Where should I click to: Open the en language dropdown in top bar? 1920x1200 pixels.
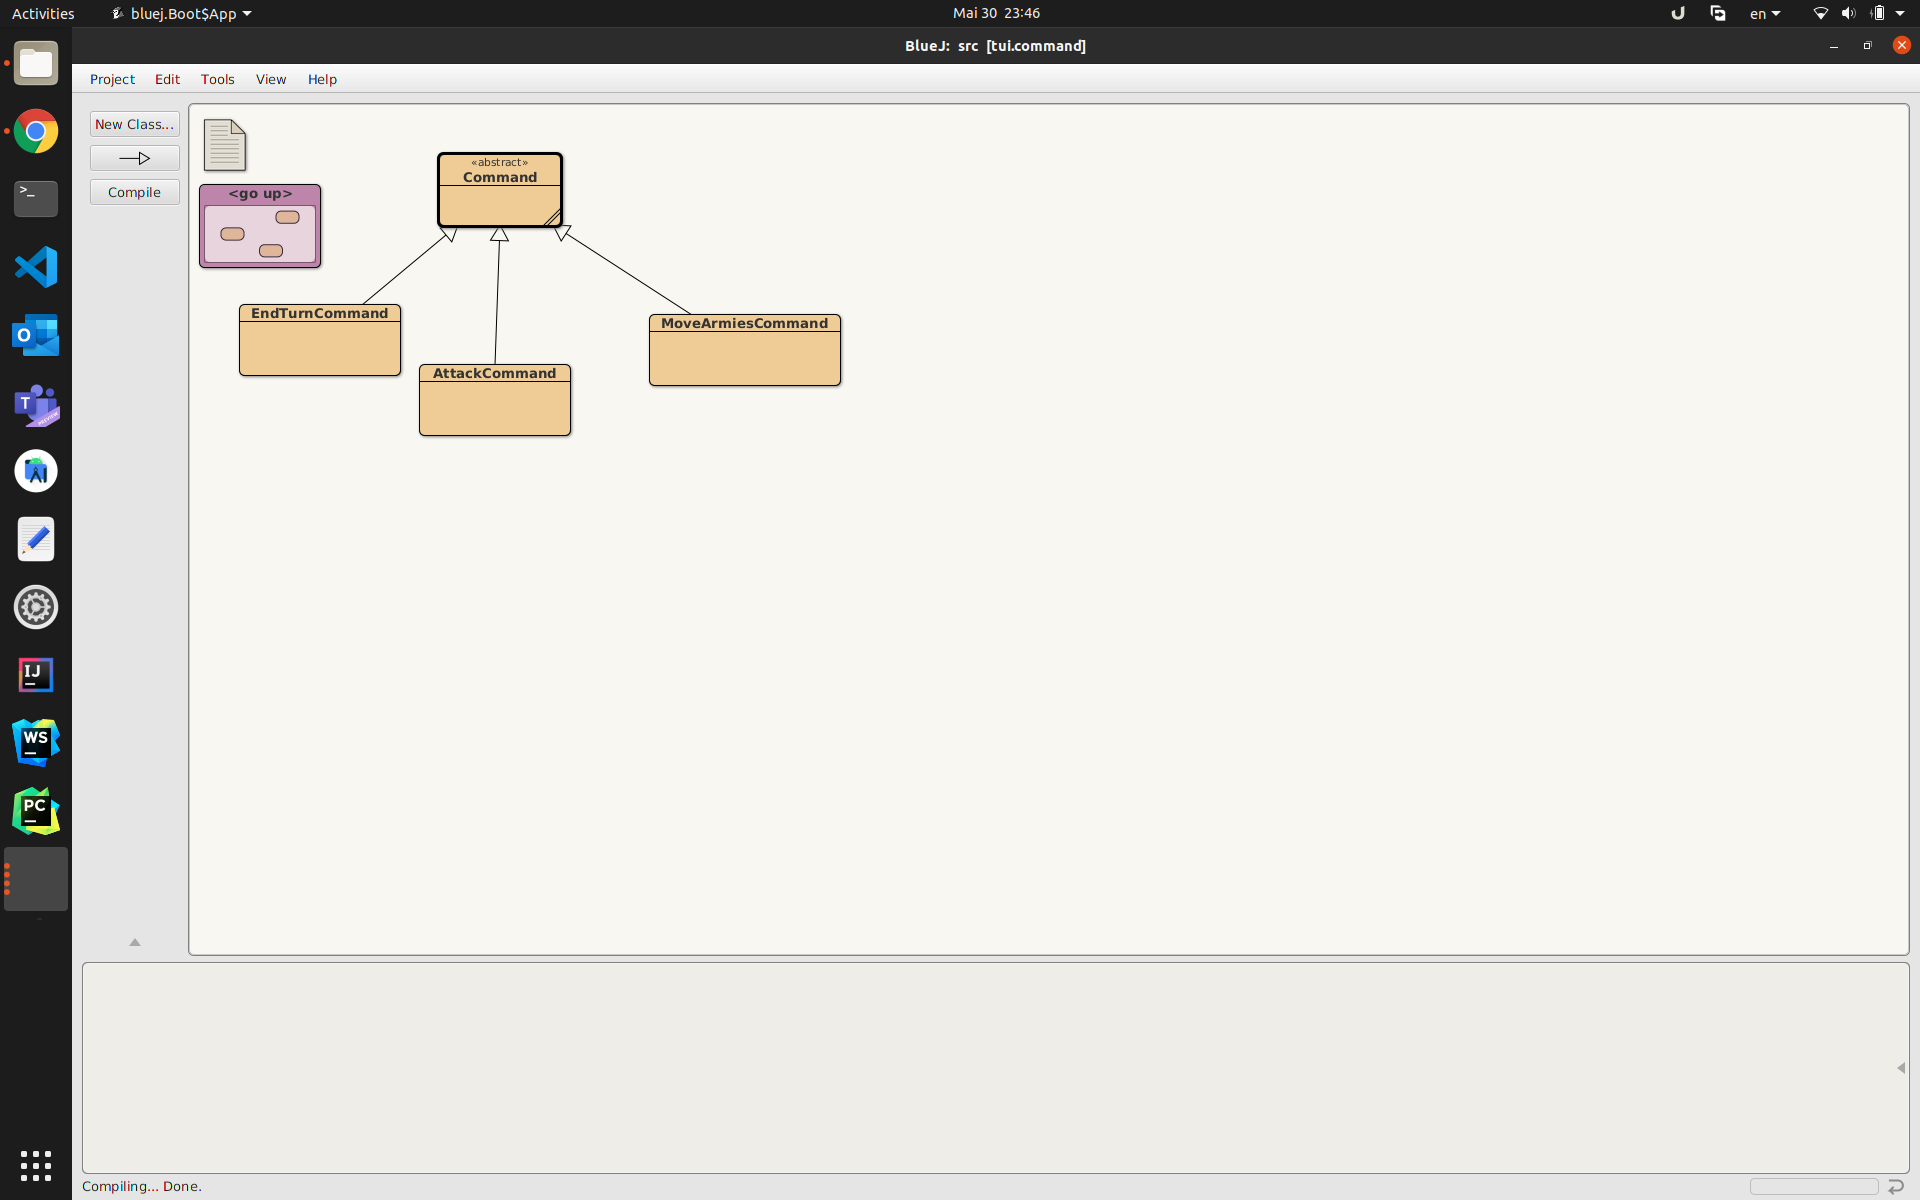1765,13
